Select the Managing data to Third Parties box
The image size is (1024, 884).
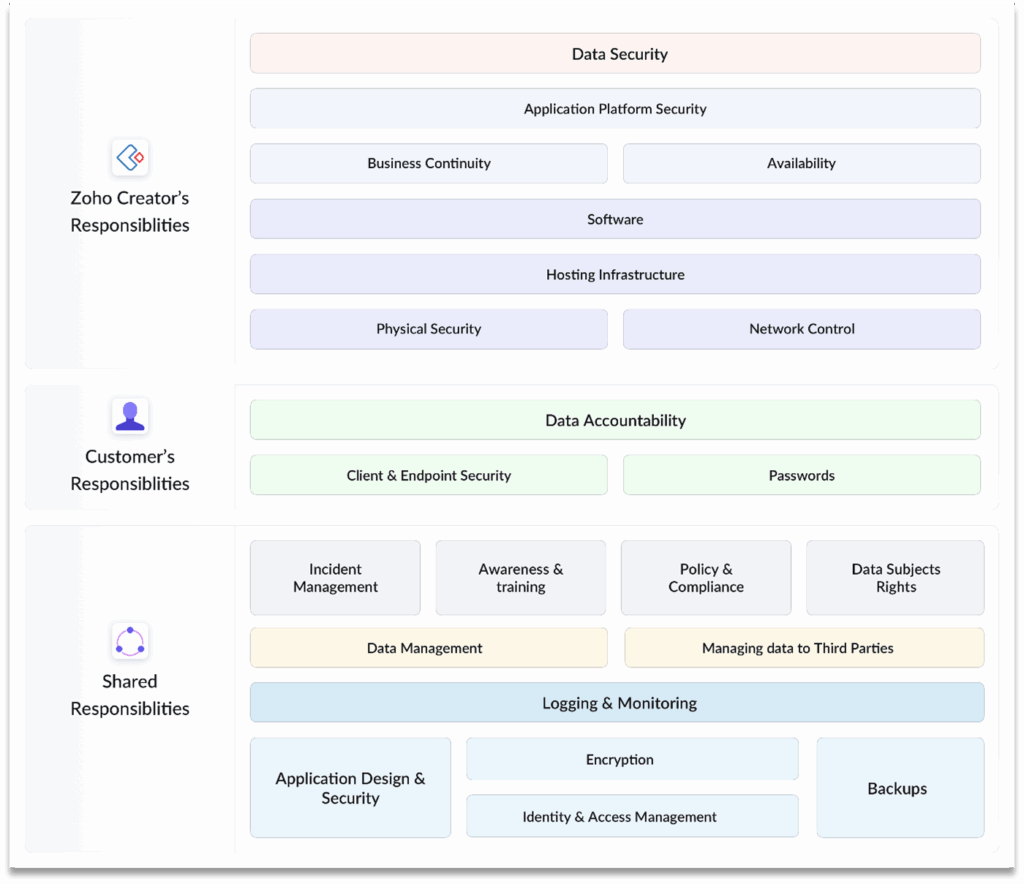click(804, 648)
